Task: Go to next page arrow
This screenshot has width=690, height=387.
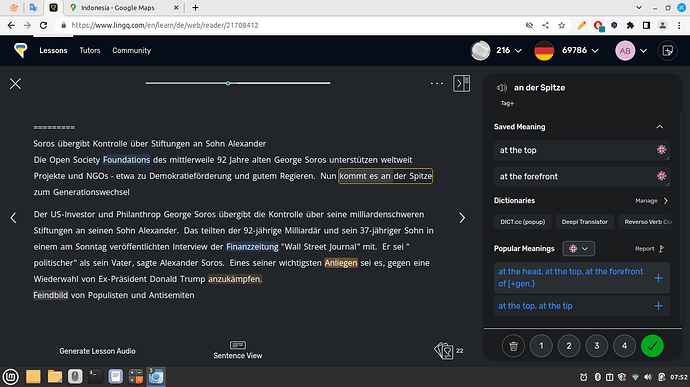Action: click(x=462, y=217)
